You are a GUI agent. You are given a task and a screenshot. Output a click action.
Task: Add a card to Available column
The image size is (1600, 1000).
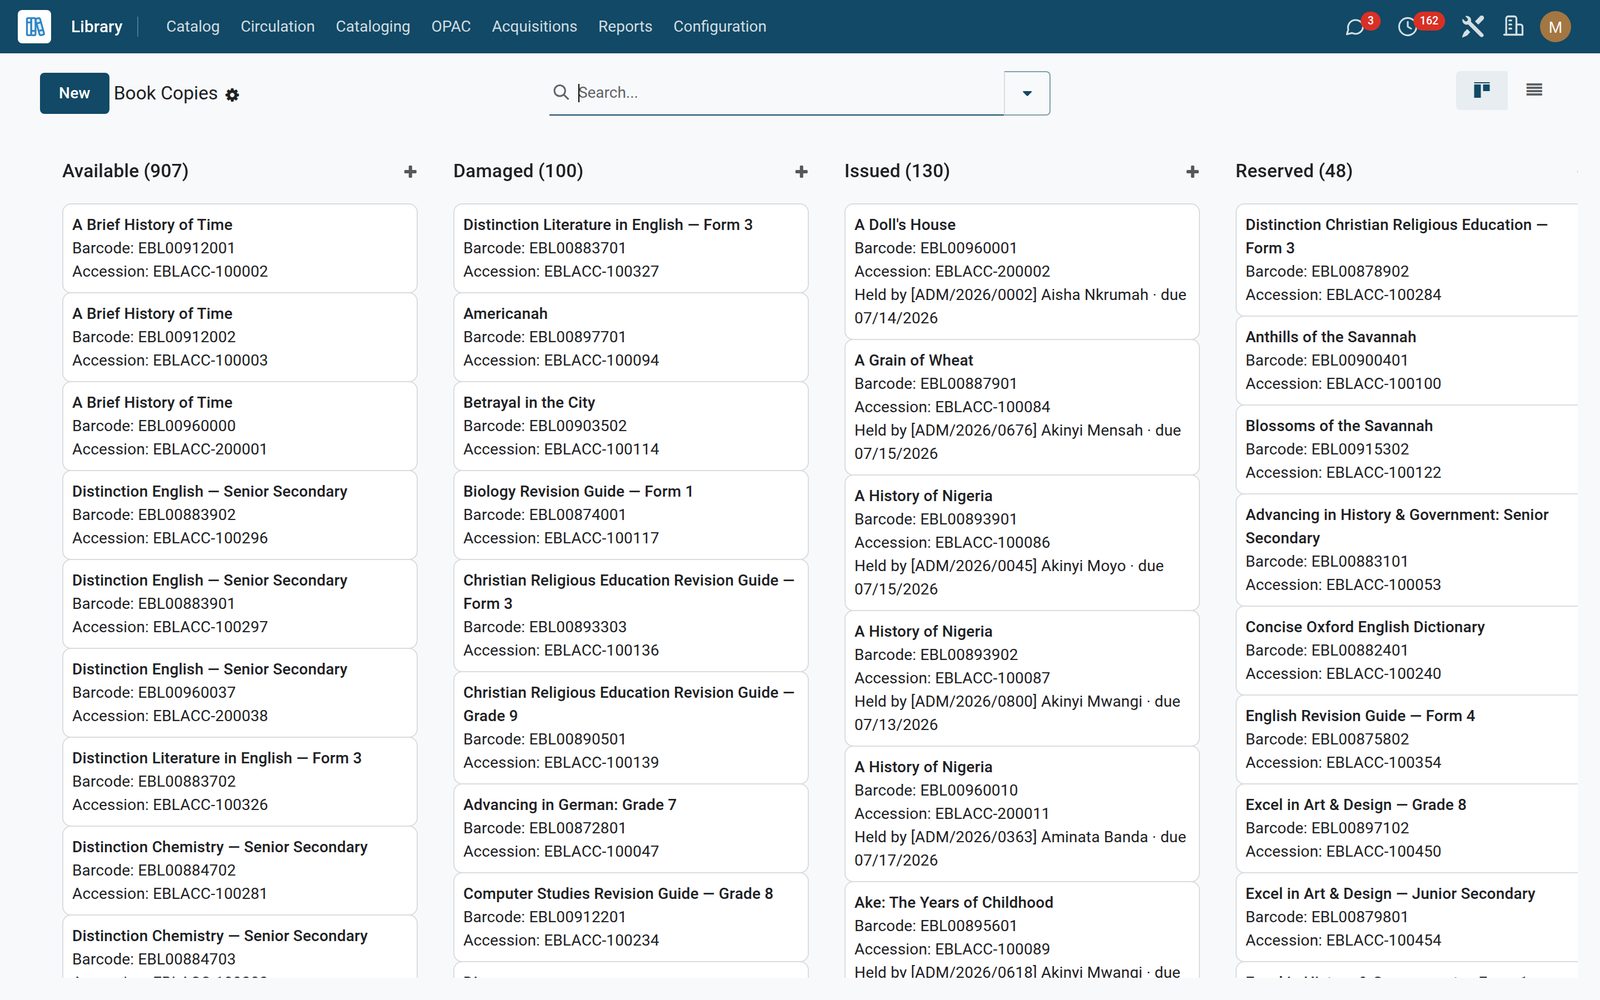coord(410,172)
